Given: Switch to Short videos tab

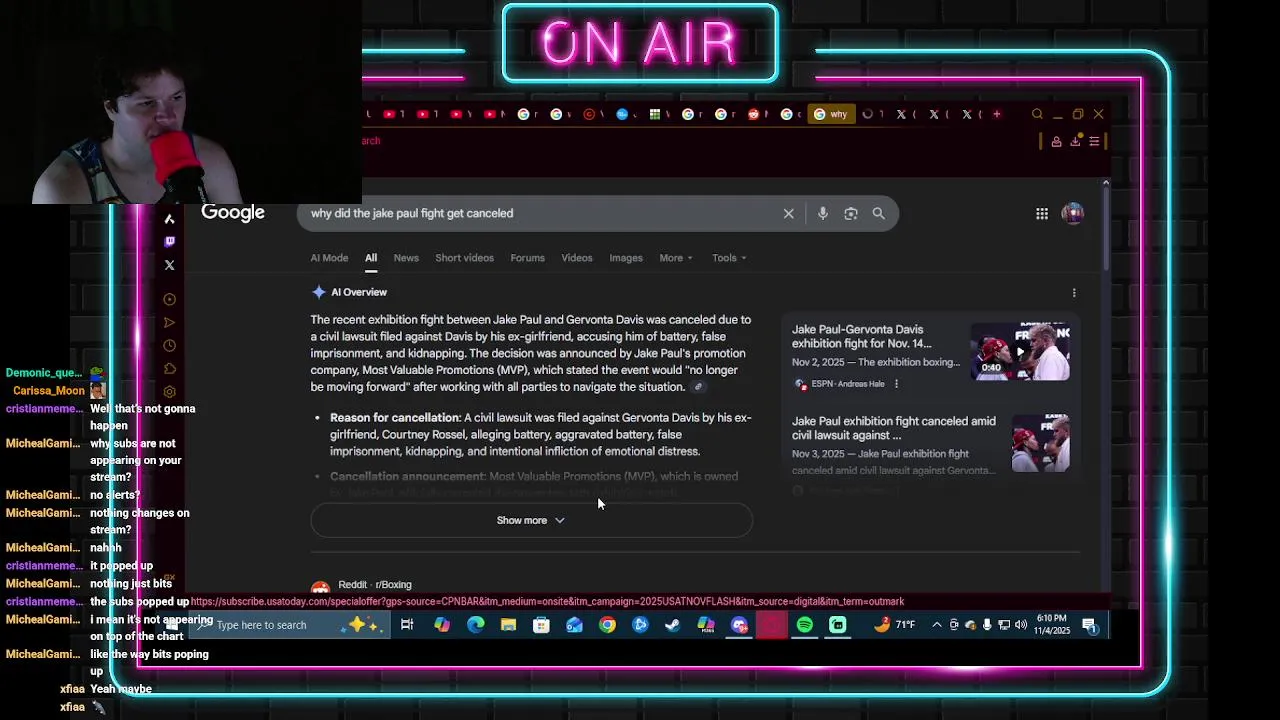Looking at the screenshot, I should [464, 258].
